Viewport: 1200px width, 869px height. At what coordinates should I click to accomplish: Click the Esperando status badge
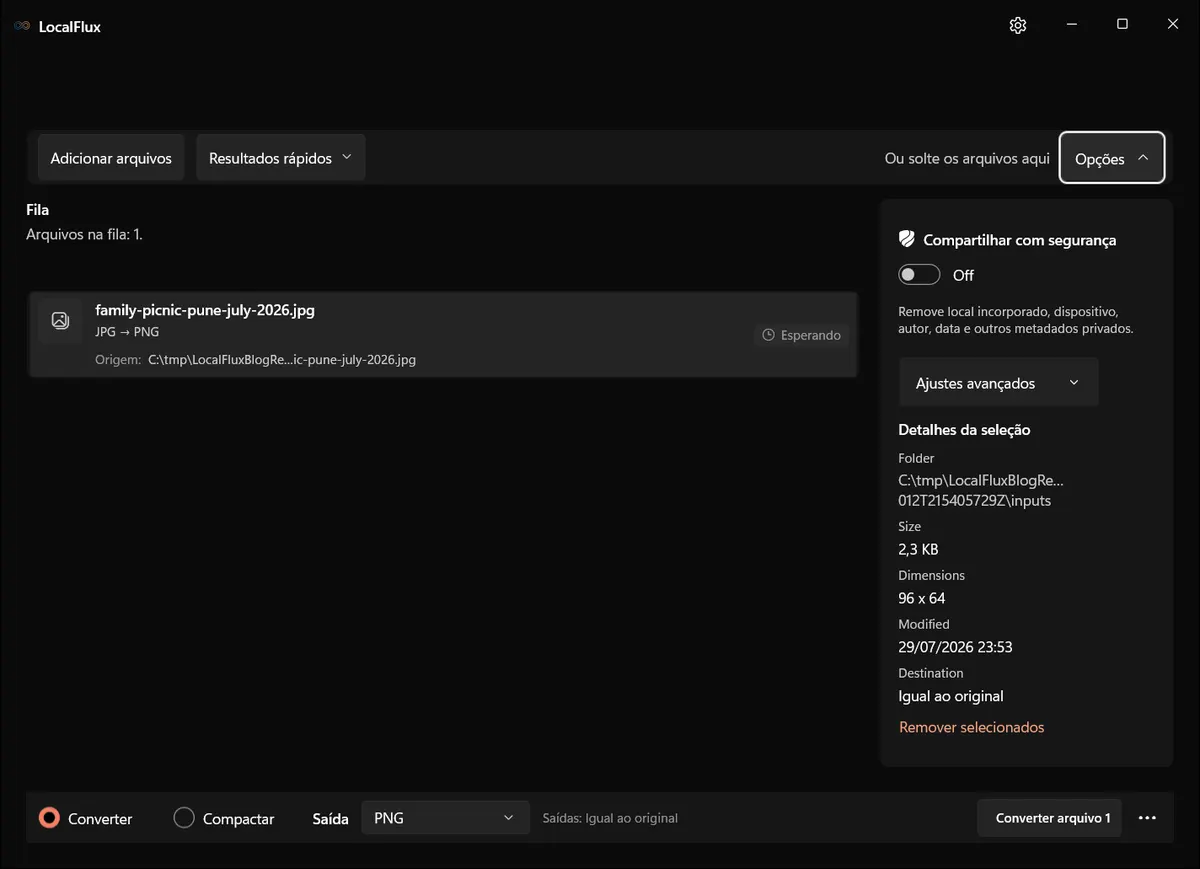[801, 335]
